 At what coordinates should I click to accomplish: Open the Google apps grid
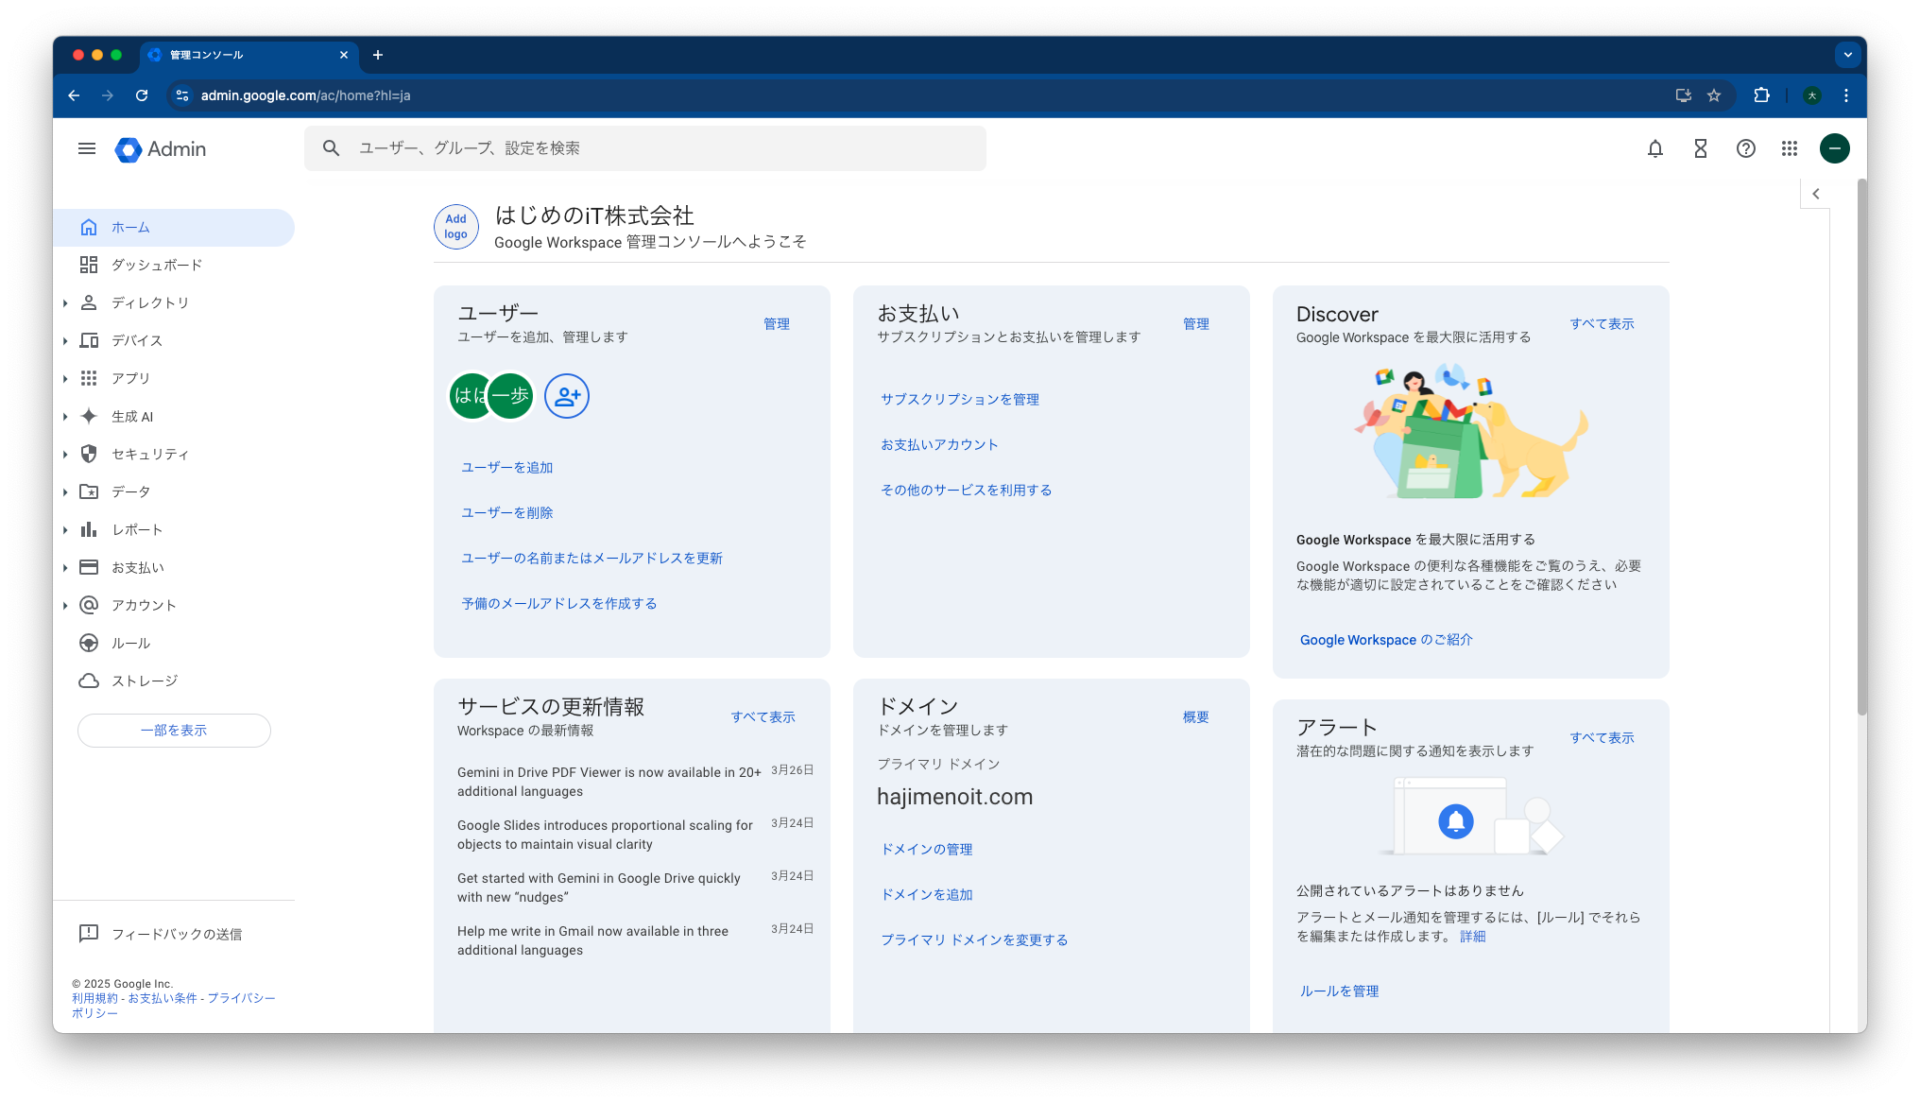(1789, 149)
